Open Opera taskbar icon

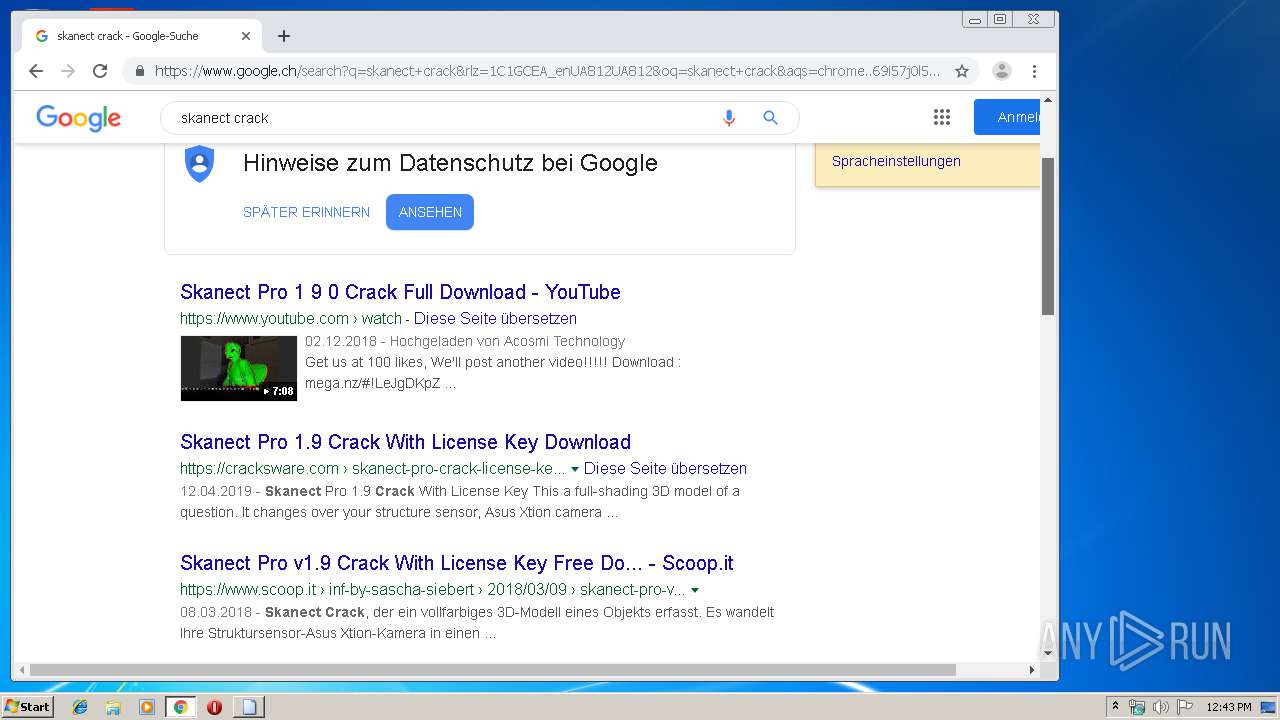tap(214, 707)
